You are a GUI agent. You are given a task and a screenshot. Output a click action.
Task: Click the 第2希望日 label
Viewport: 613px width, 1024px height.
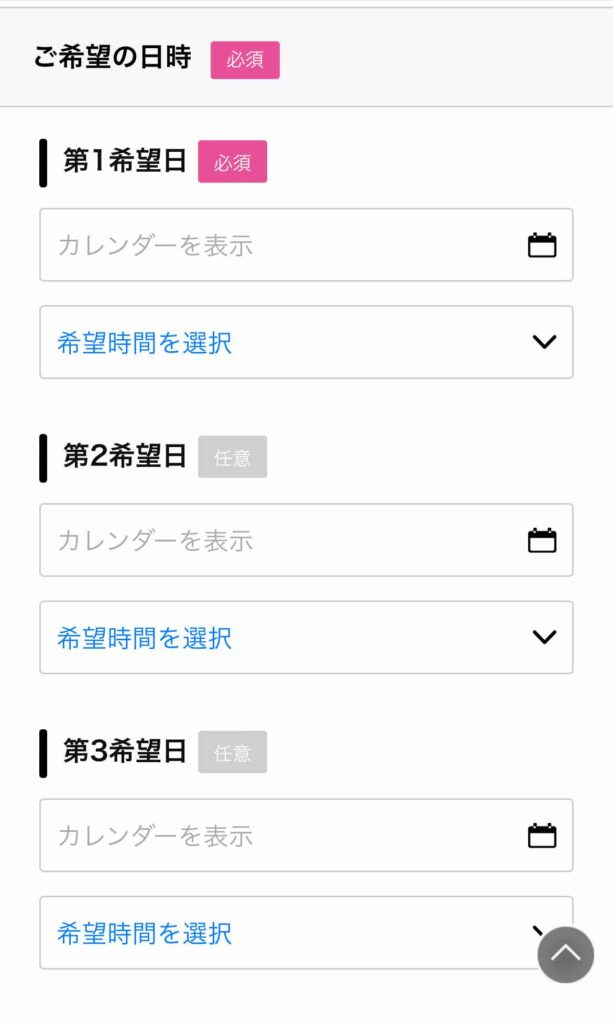[x=125, y=456]
